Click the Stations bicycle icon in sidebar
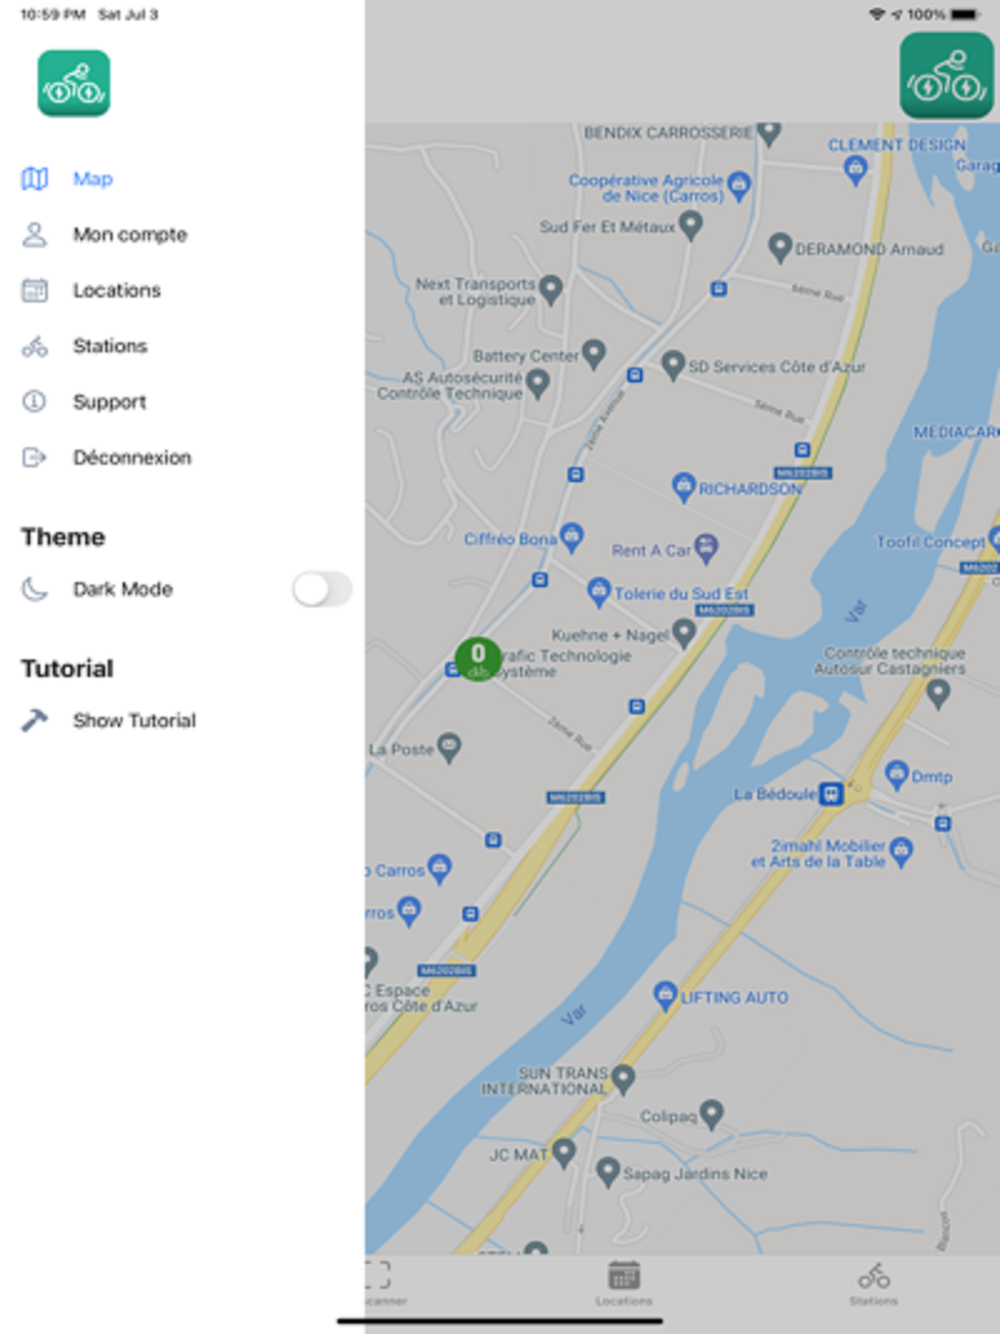The image size is (1000, 1334). (x=35, y=346)
